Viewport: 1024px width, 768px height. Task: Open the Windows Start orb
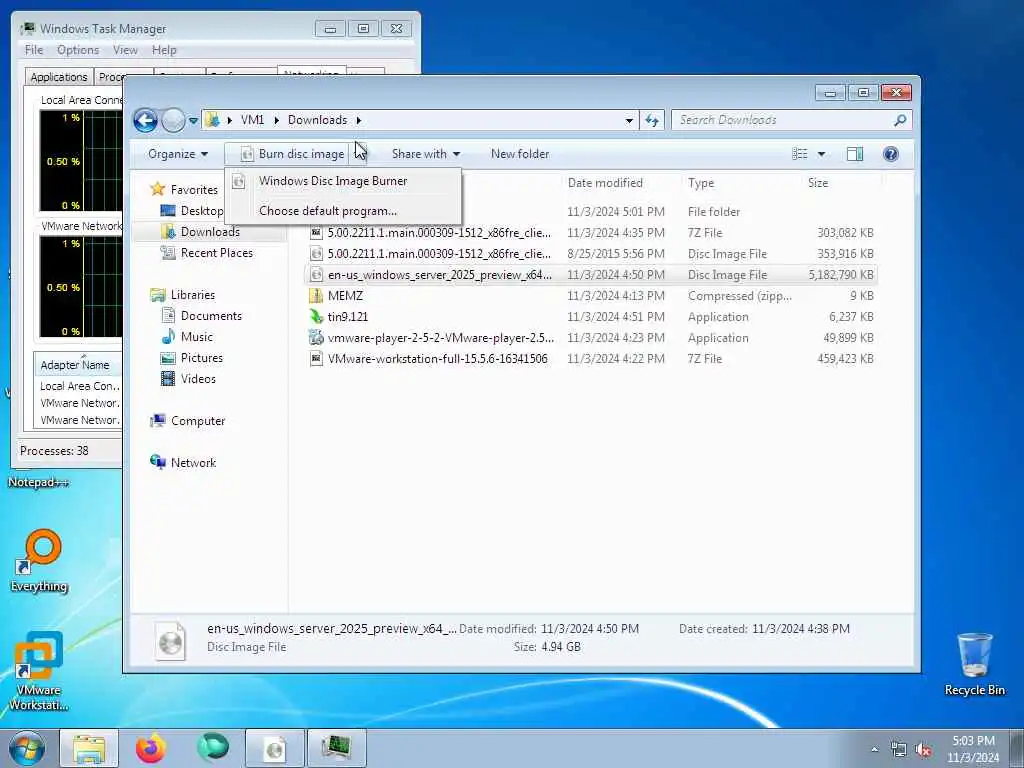27,748
